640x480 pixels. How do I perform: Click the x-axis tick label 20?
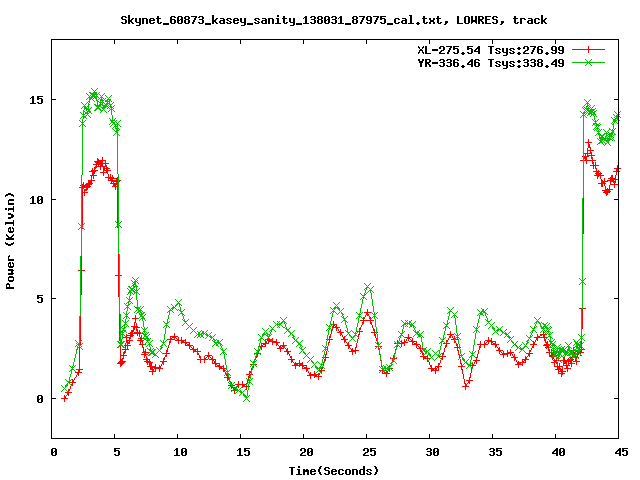[x=306, y=452]
